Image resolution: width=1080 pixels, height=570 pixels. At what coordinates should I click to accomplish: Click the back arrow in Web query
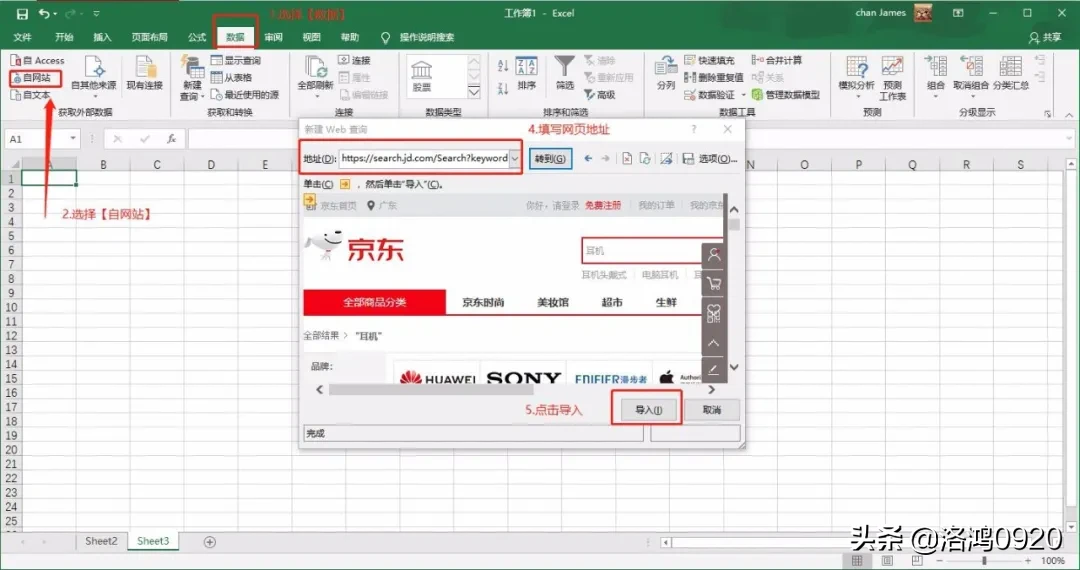[x=588, y=158]
